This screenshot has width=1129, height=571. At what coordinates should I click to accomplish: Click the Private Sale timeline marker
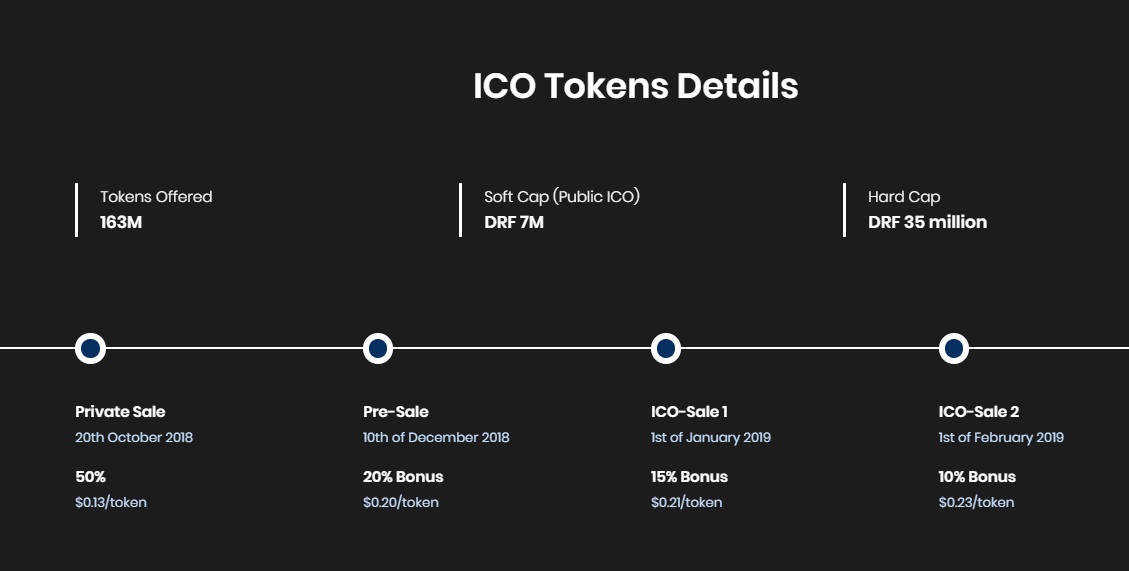90,348
